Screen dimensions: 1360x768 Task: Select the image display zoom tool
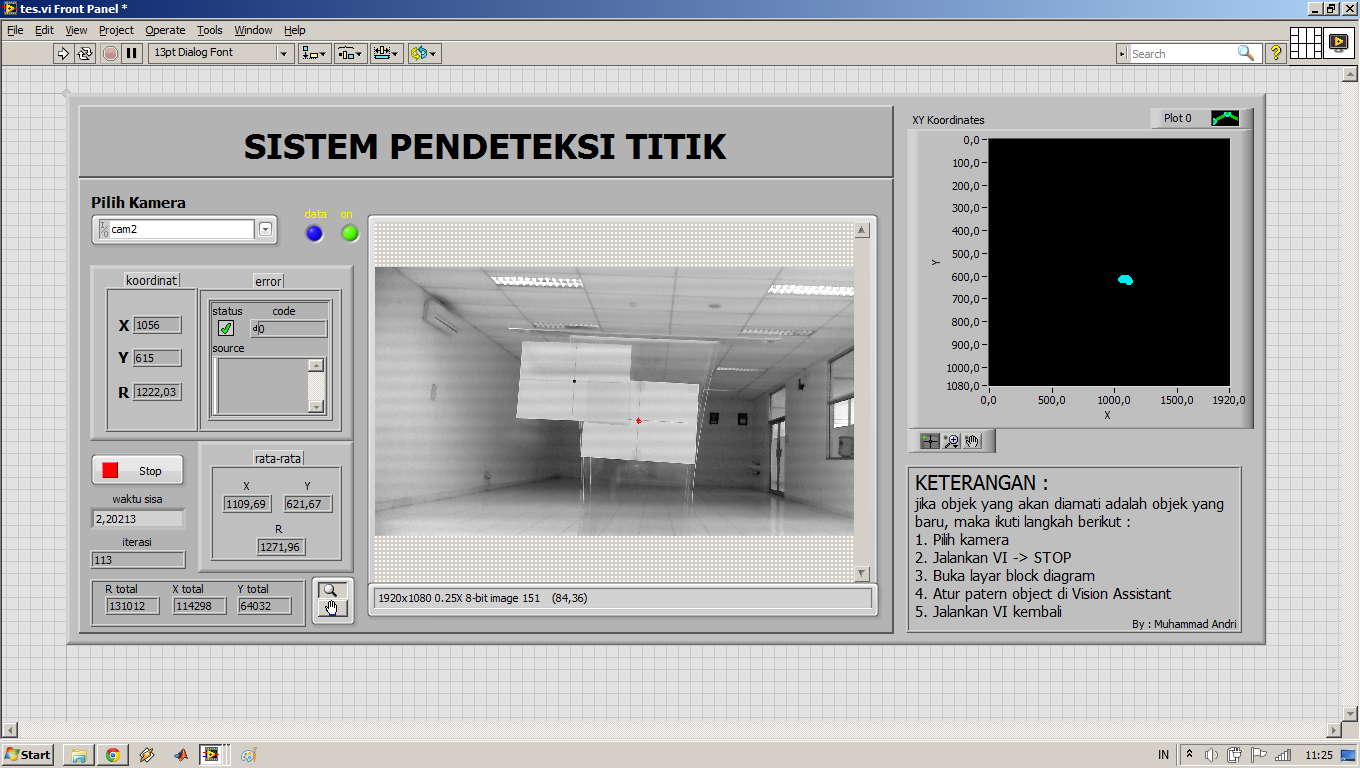(x=333, y=590)
